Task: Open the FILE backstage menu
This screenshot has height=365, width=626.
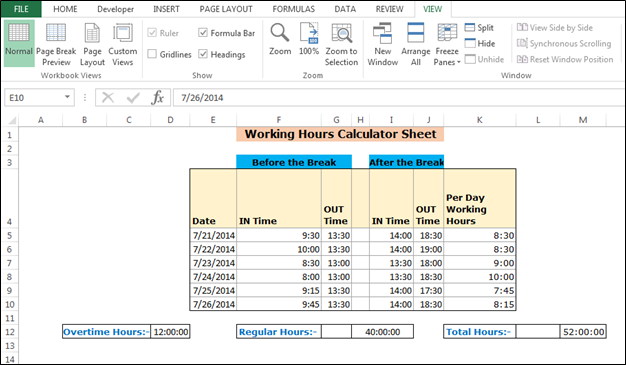Action: (21, 9)
